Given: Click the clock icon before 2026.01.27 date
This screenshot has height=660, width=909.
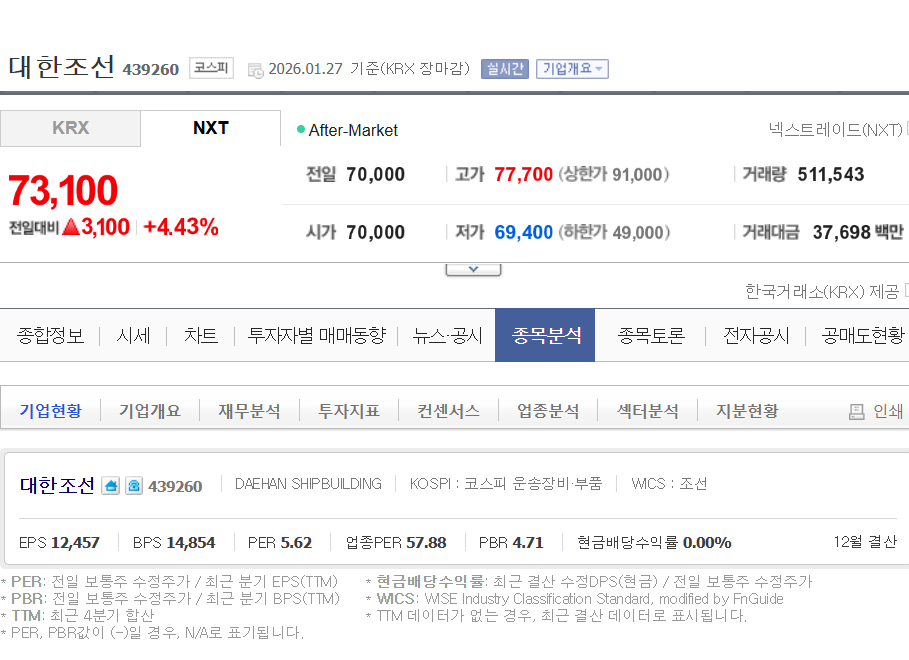Looking at the screenshot, I should click(255, 70).
